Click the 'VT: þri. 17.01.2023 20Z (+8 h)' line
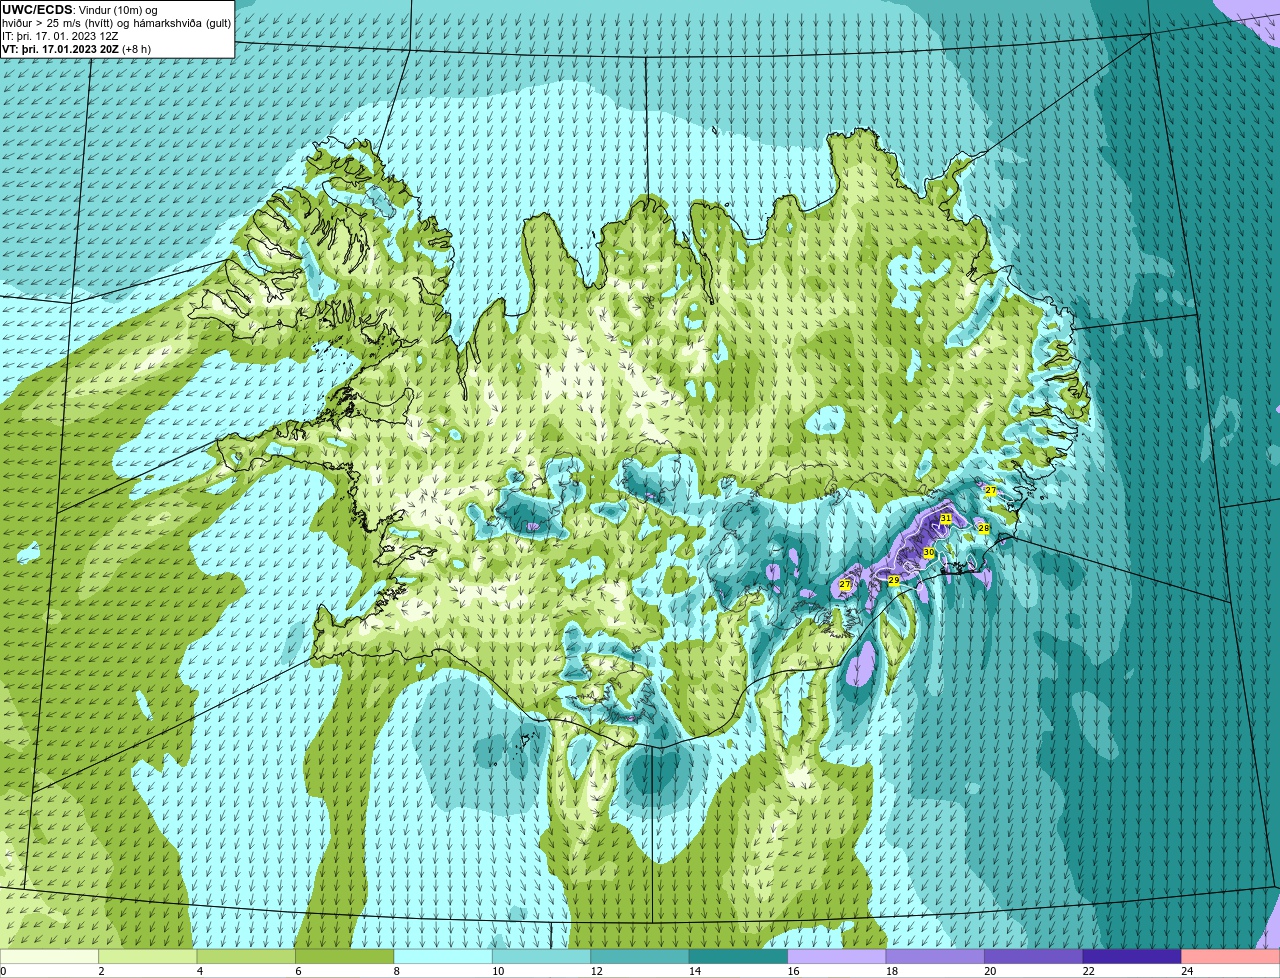 pos(76,48)
